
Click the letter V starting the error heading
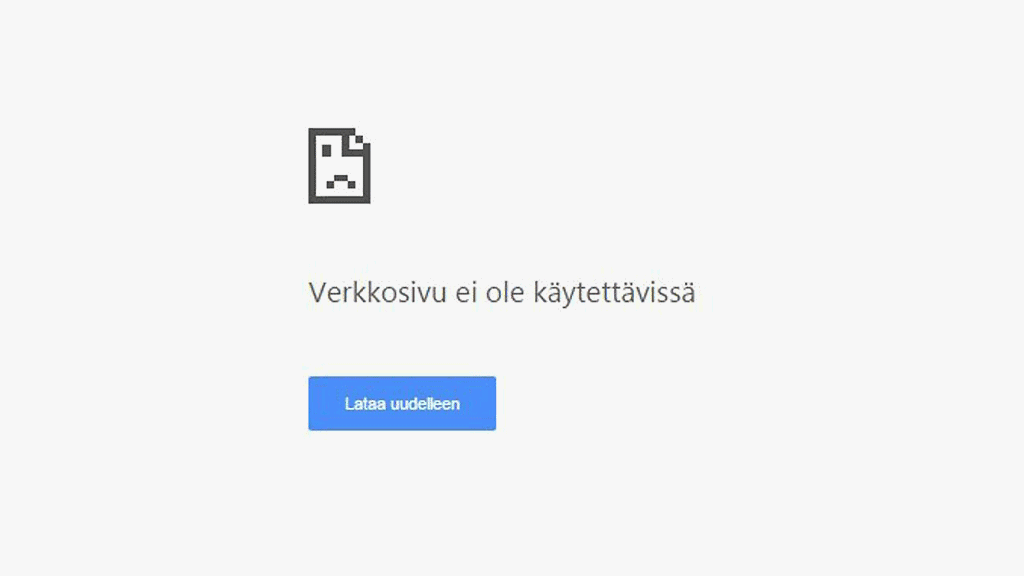(317, 293)
